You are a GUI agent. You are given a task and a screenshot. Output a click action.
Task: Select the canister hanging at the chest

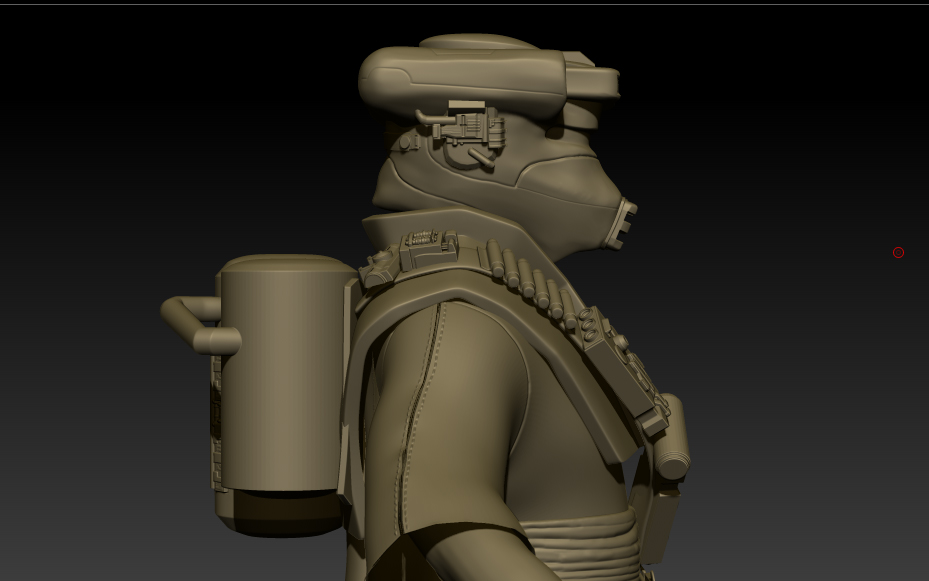click(672, 435)
